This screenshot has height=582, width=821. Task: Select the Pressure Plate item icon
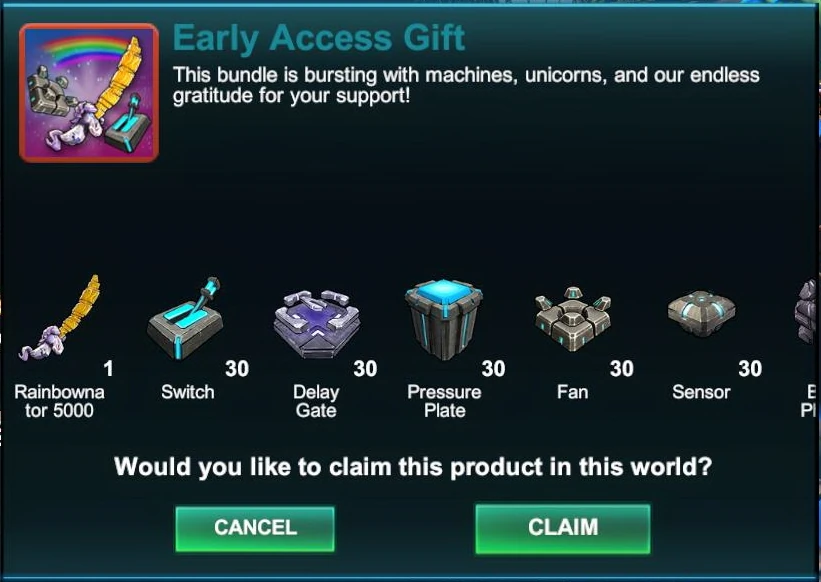point(444,319)
